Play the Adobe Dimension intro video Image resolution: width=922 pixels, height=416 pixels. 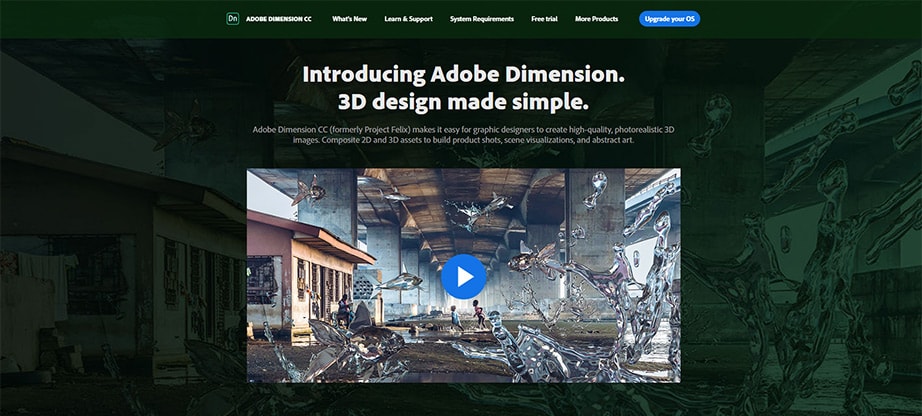click(464, 277)
